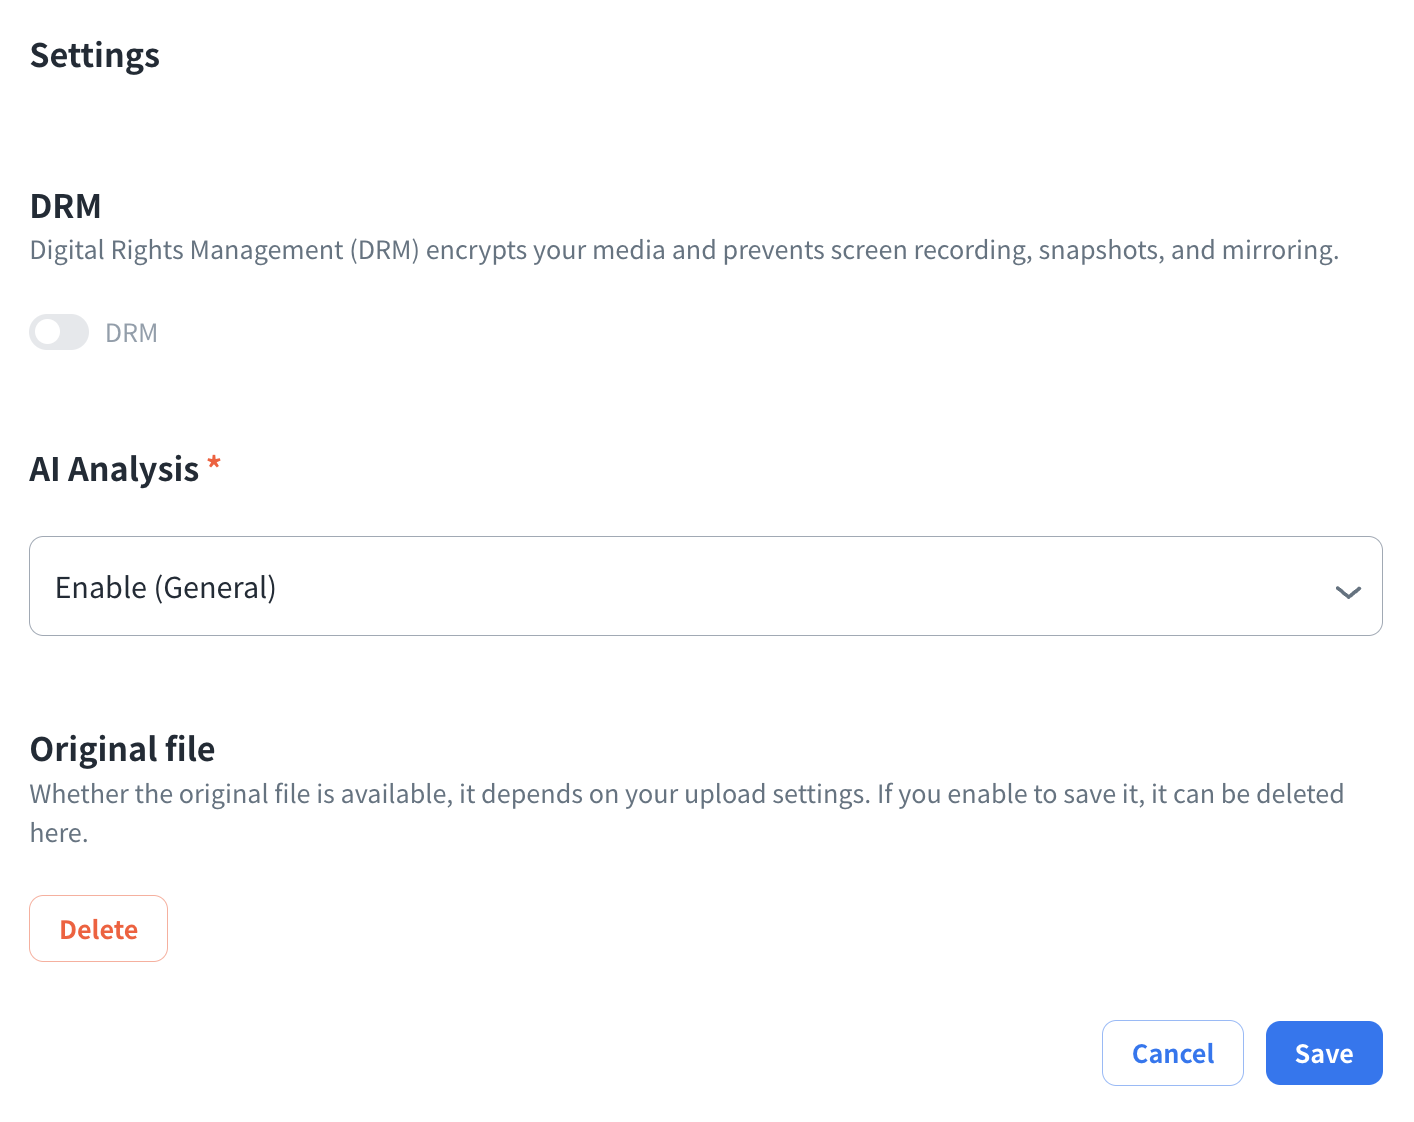The width and height of the screenshot is (1414, 1122).
Task: Click the chevron arrow in the AI Analysis box
Action: click(x=1347, y=592)
